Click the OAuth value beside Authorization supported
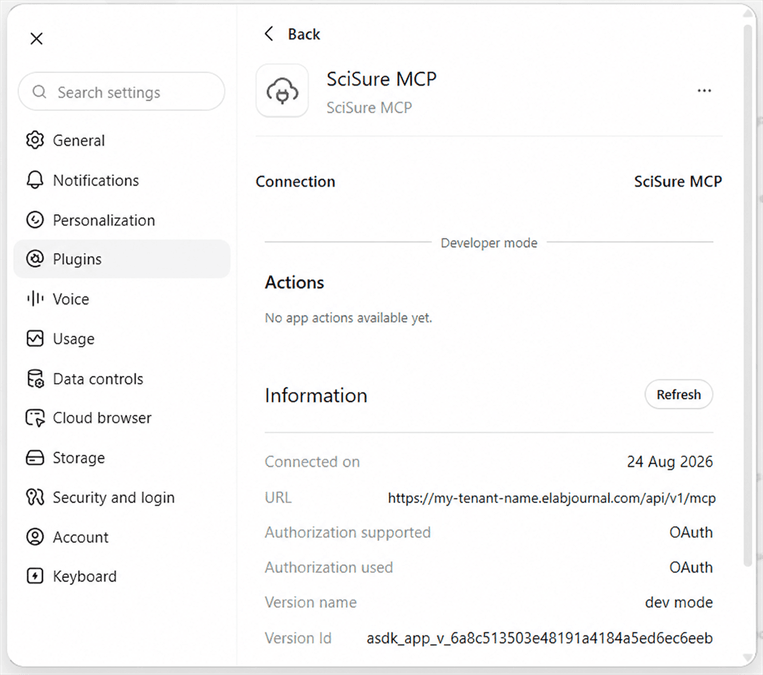This screenshot has width=763, height=675. pos(691,532)
